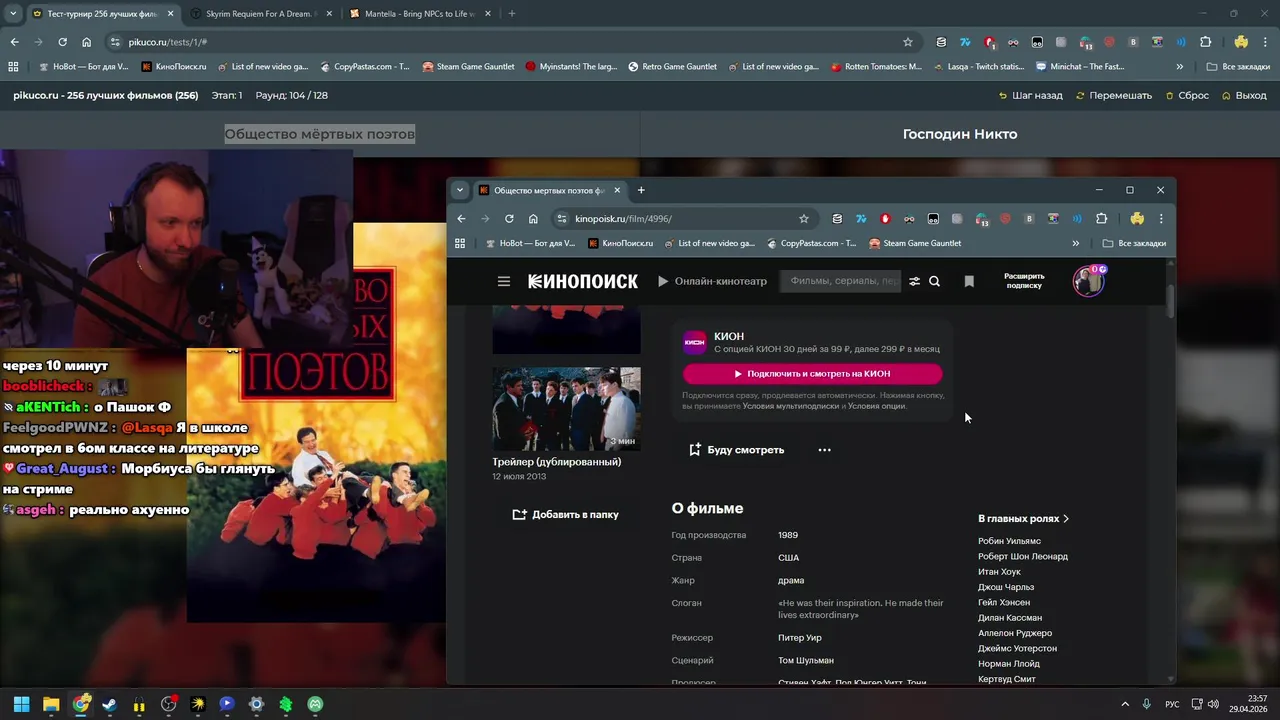Open Kinopoisk bookmarks icon in header
The image size is (1280, 720).
[969, 282]
